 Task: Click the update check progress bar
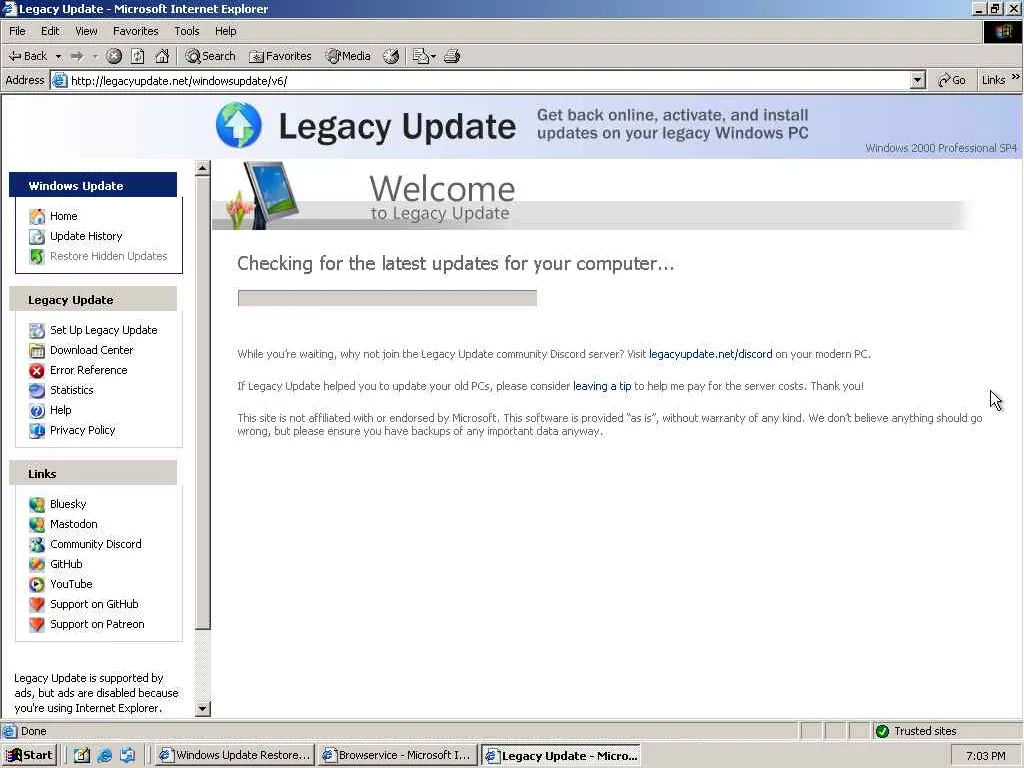point(387,298)
